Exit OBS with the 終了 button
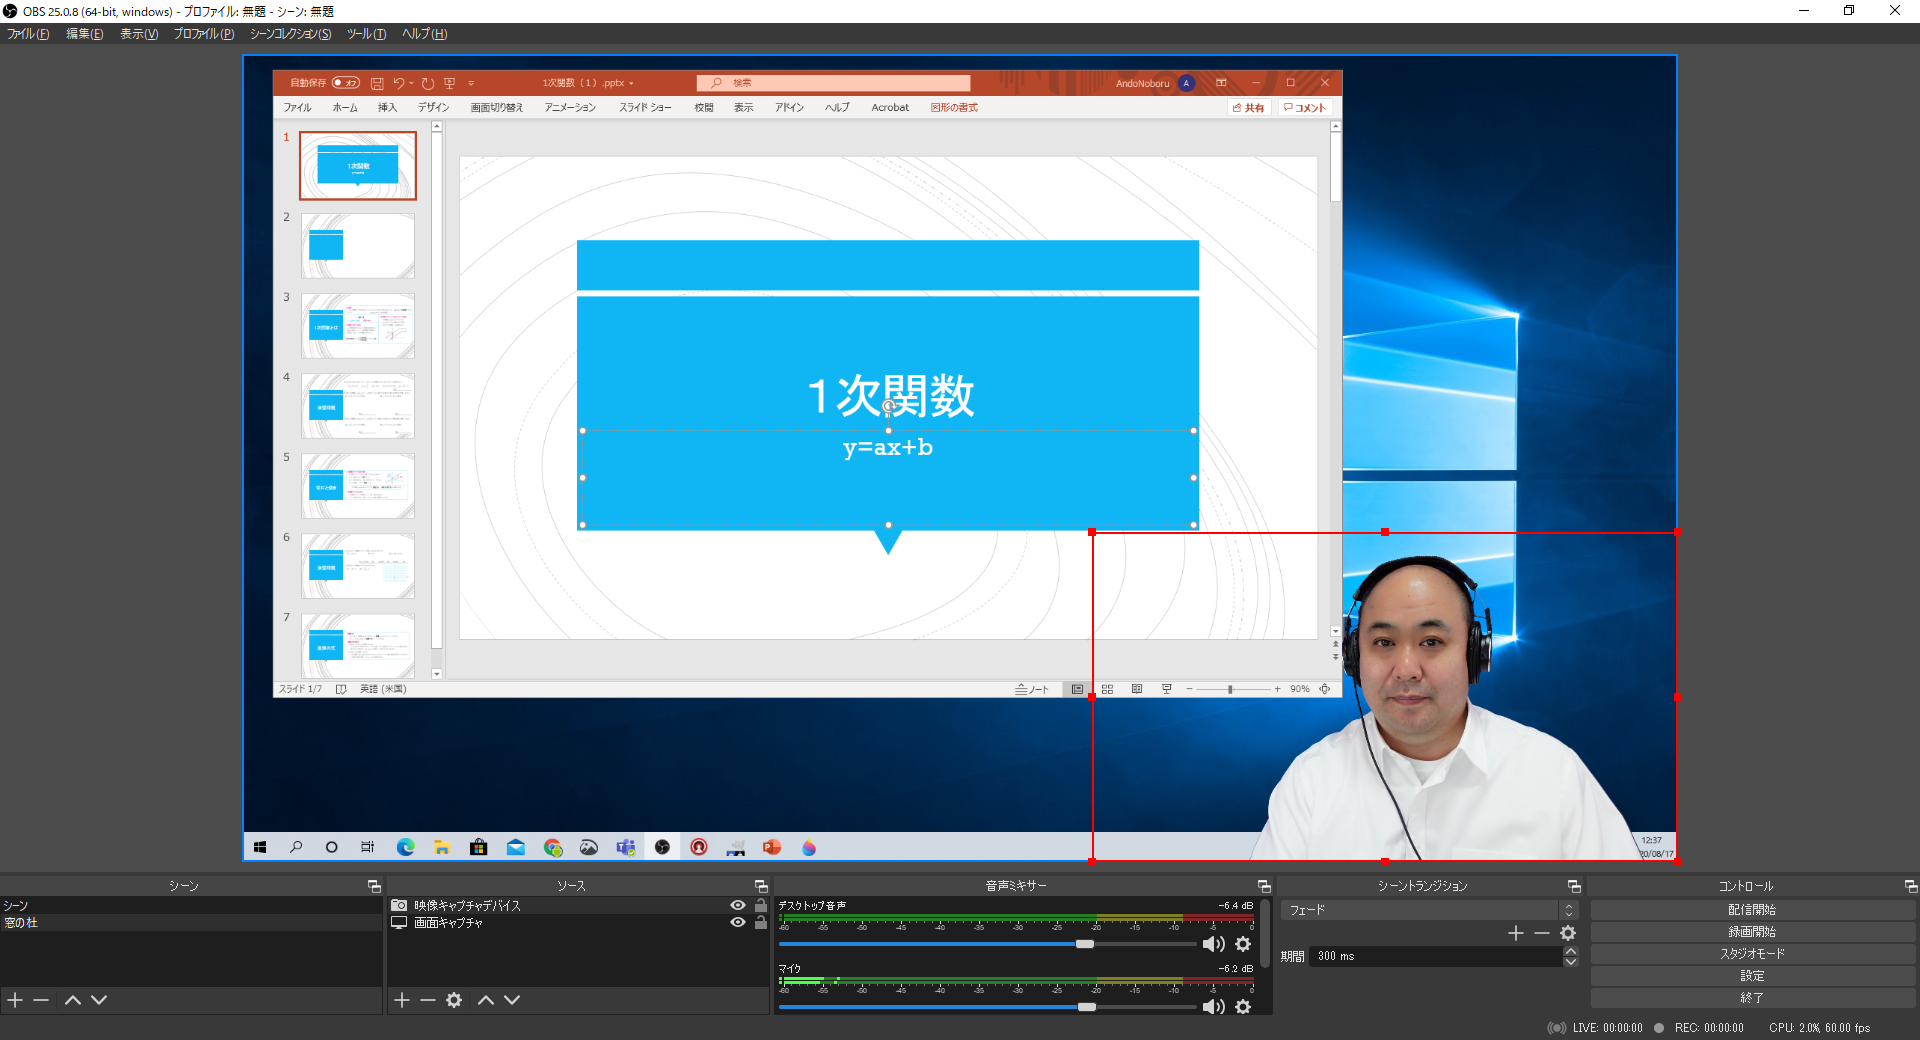Viewport: 1920px width, 1040px height. pos(1752,998)
